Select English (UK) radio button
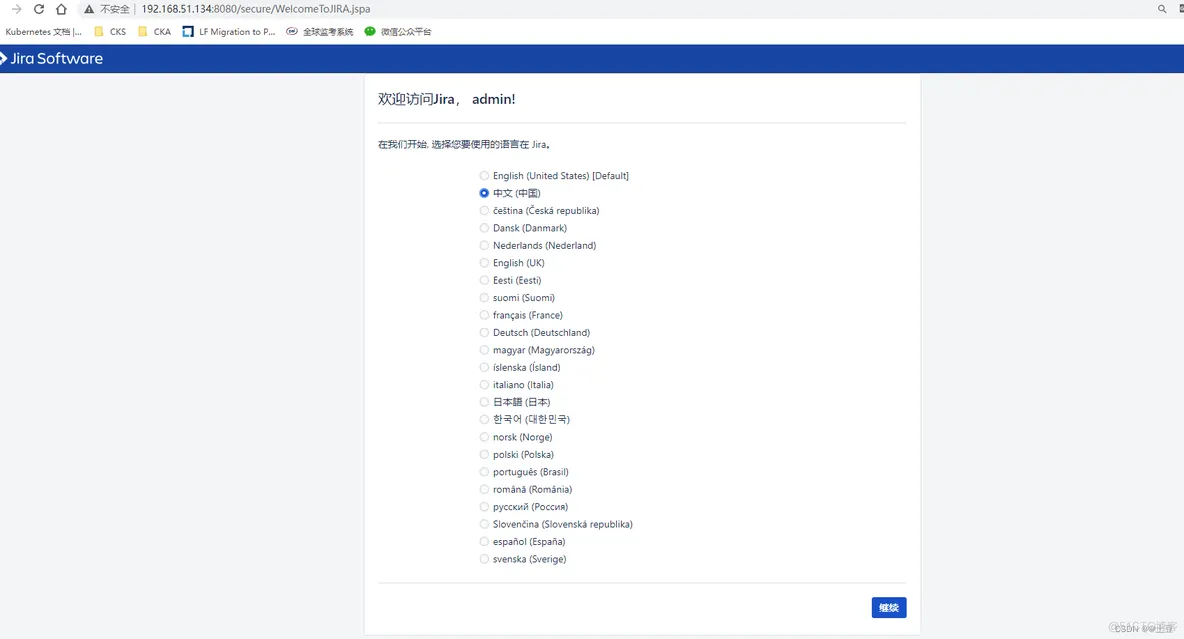Viewport: 1184px width, 639px height. (x=484, y=263)
